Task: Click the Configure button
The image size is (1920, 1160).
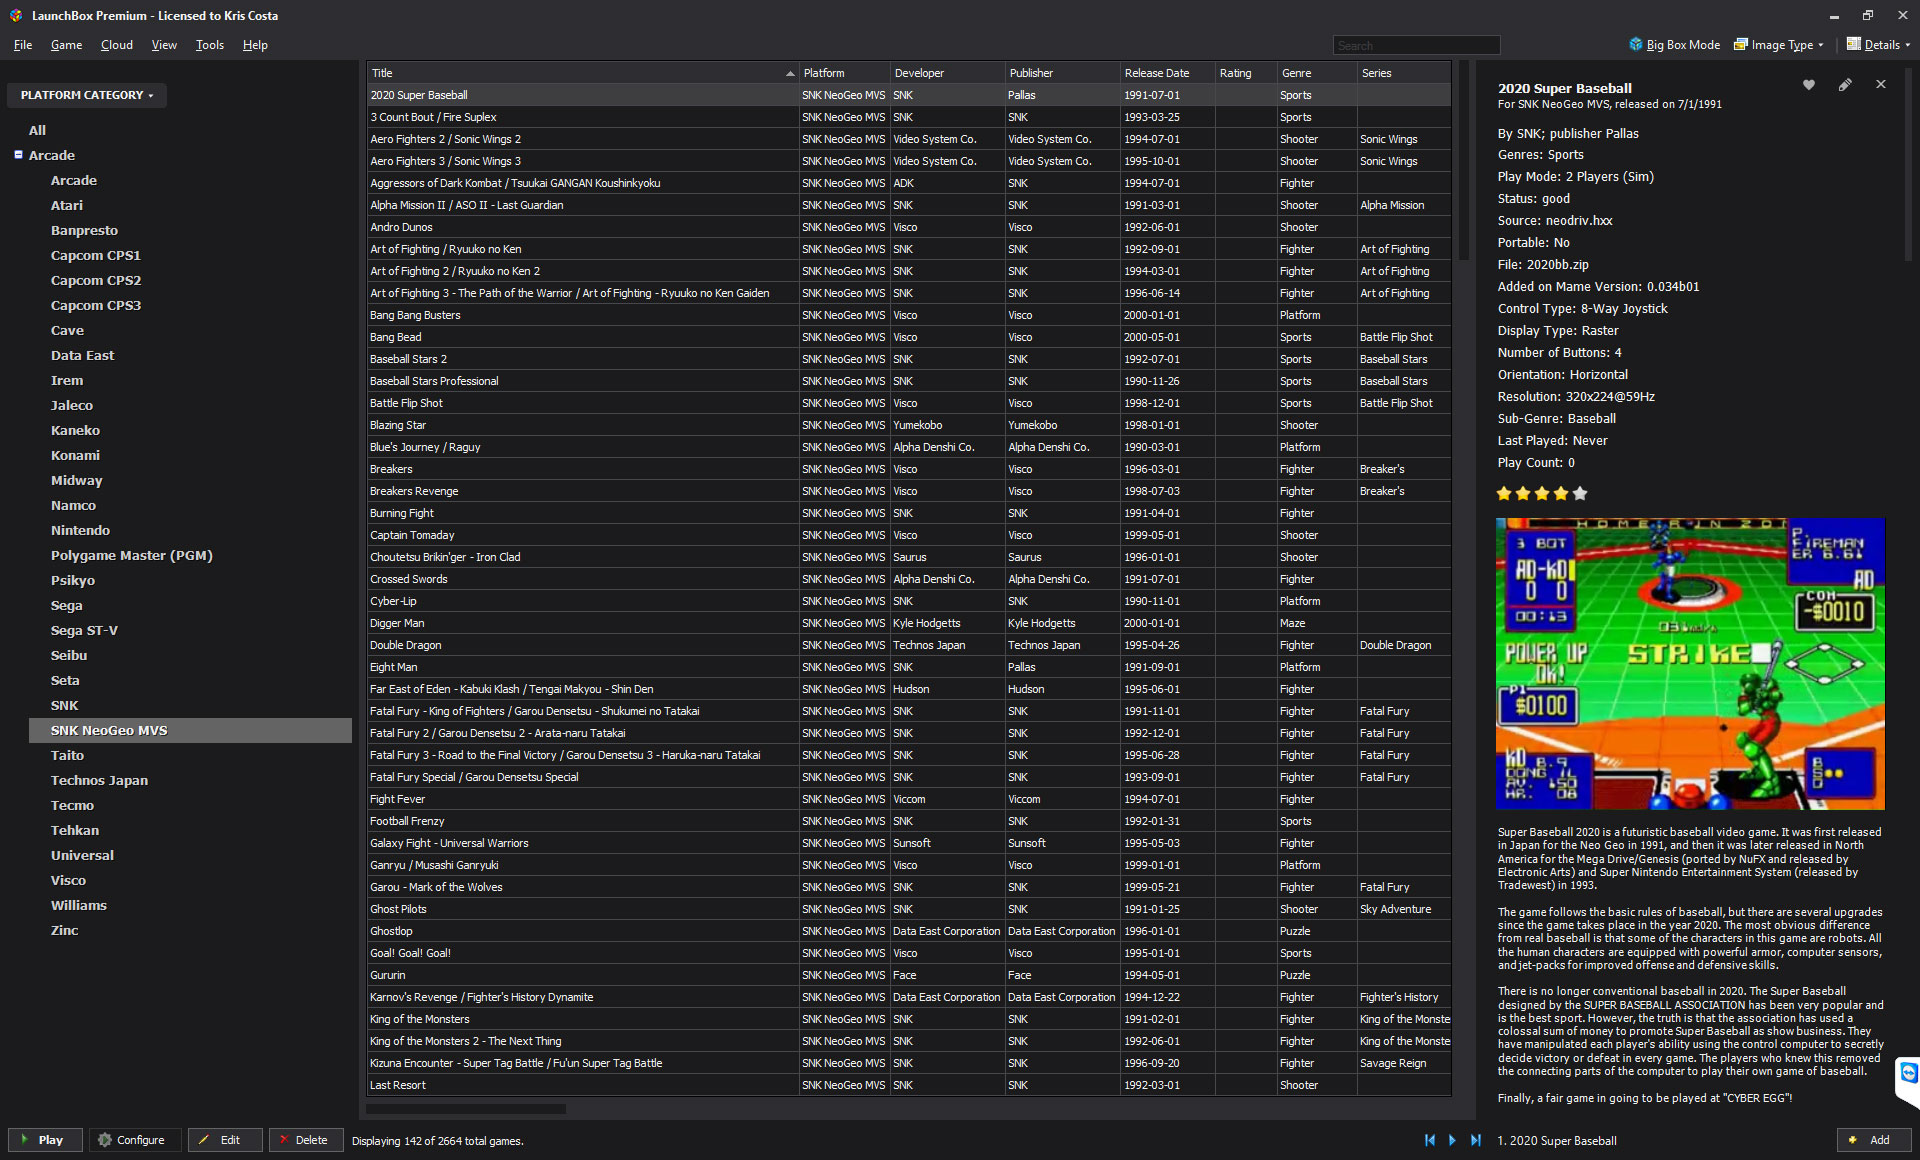Action: pyautogui.click(x=135, y=1140)
